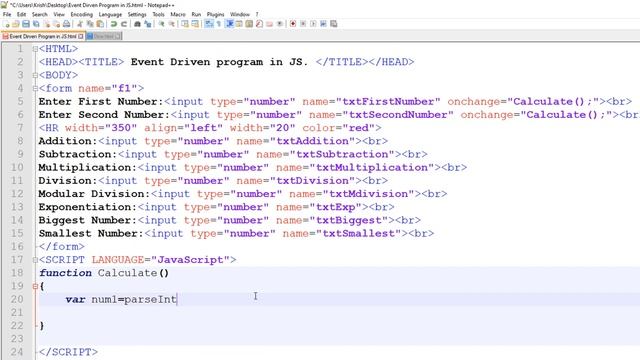The height and width of the screenshot is (360, 640).
Task: Open the Settings menu
Action: [x=137, y=14]
